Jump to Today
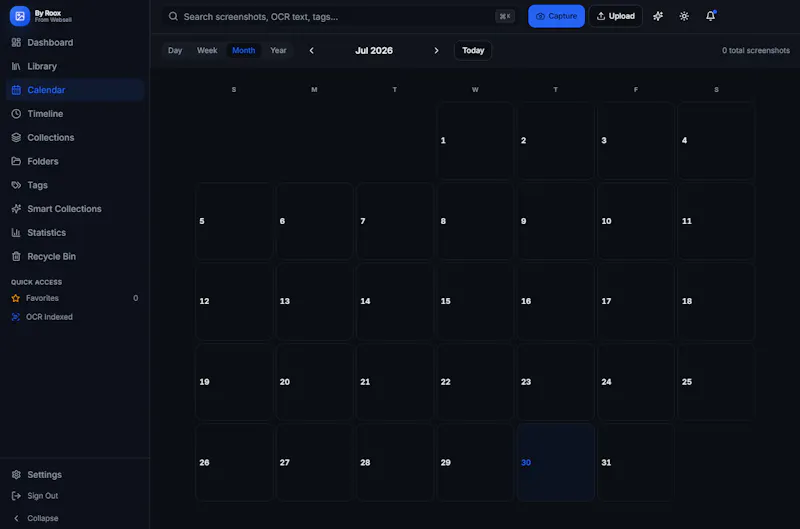Screen dimensions: 800x529 [473, 51]
